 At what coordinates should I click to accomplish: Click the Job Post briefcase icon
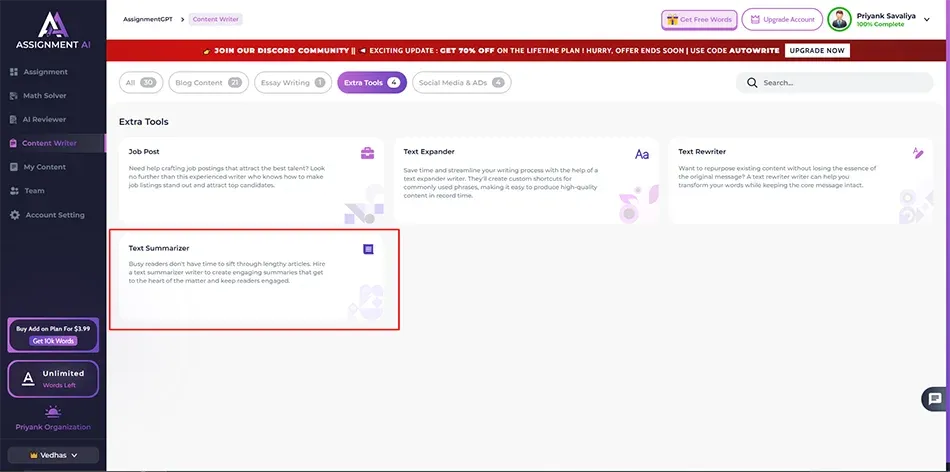(368, 153)
